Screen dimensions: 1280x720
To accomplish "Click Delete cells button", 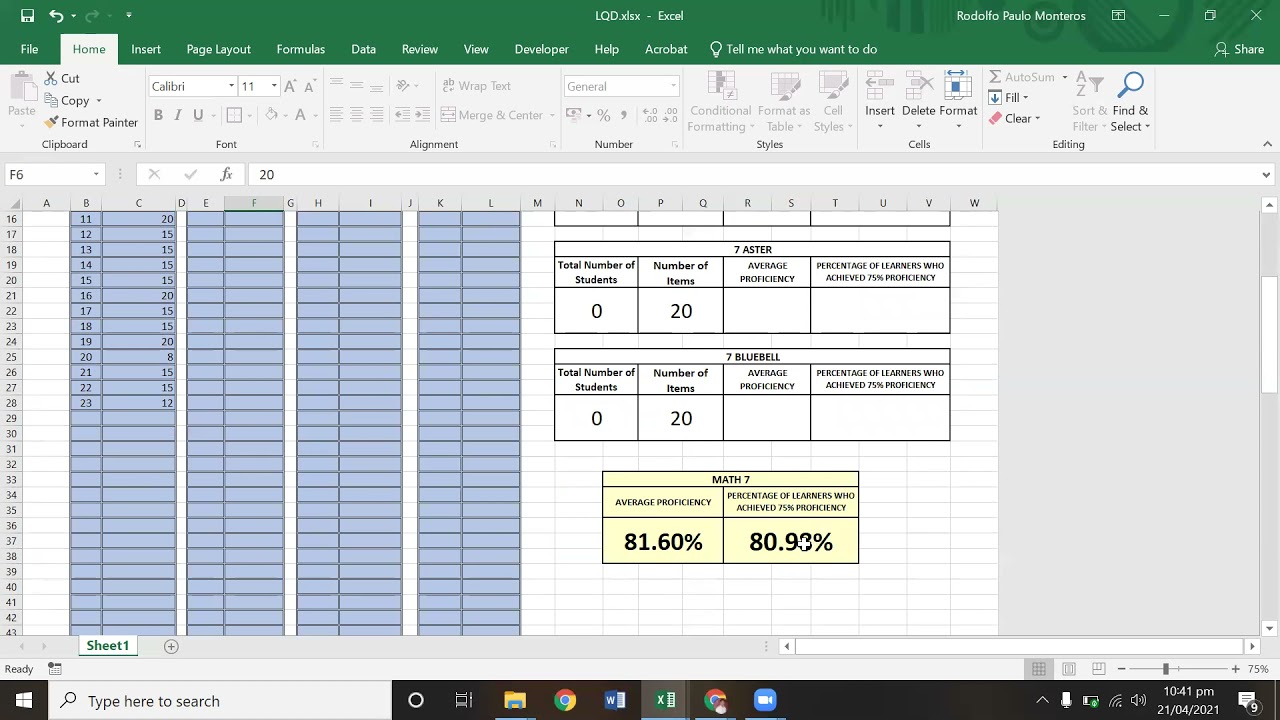I will click(x=918, y=102).
